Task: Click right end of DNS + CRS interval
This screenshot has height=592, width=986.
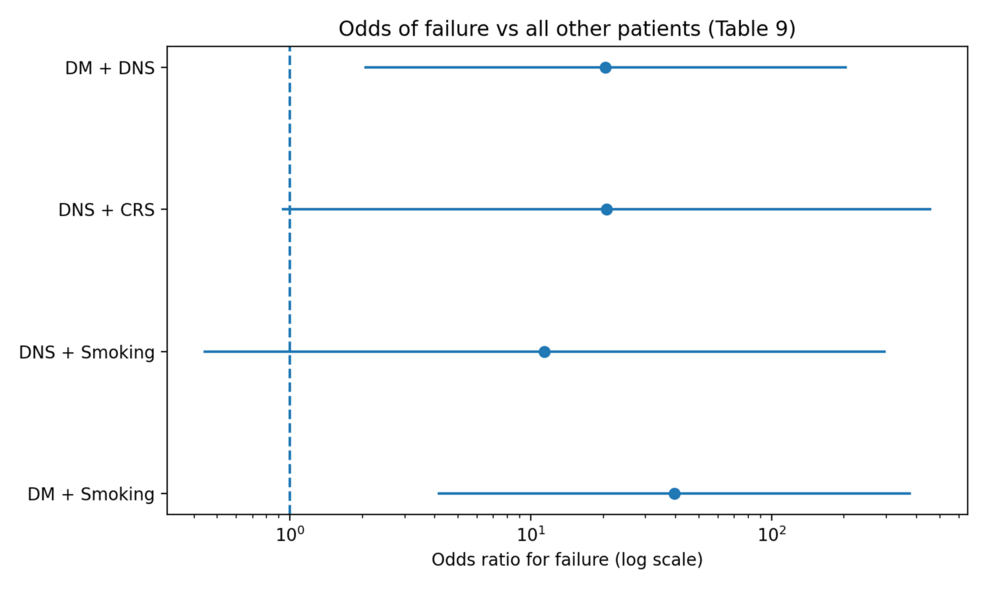Action: [x=930, y=210]
